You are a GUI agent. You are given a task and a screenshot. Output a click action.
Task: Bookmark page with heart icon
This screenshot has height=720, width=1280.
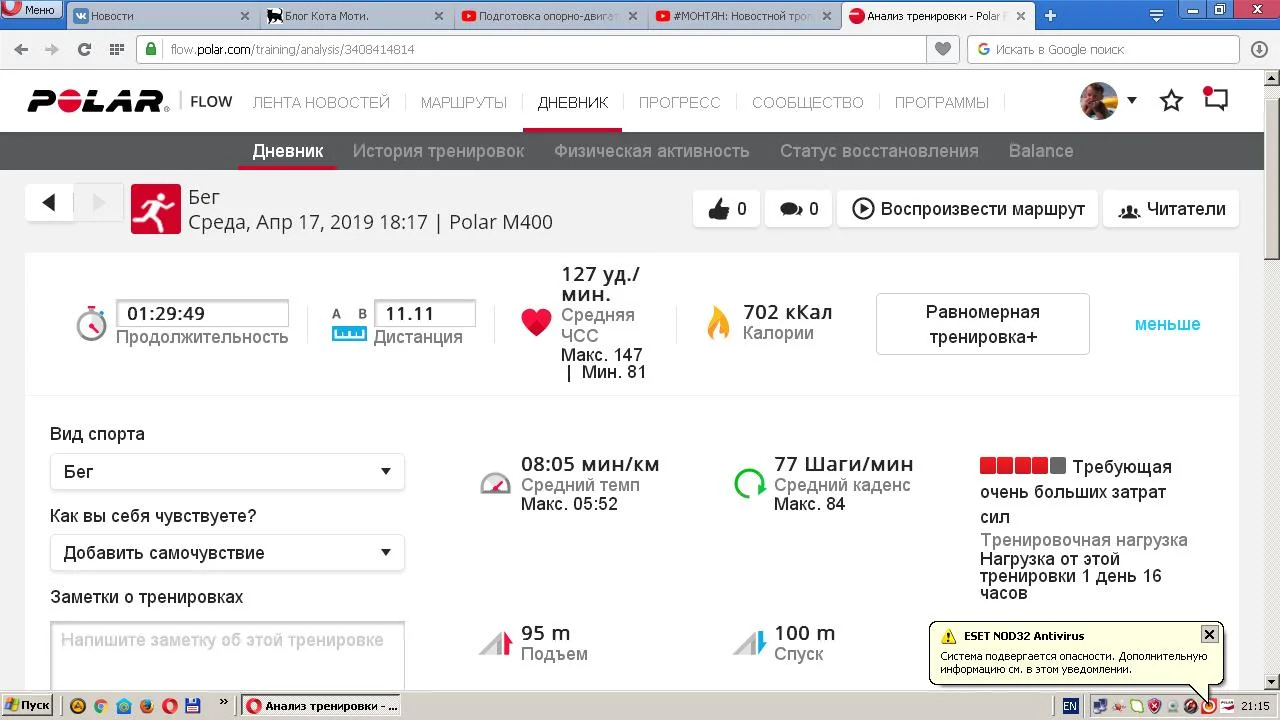942,49
